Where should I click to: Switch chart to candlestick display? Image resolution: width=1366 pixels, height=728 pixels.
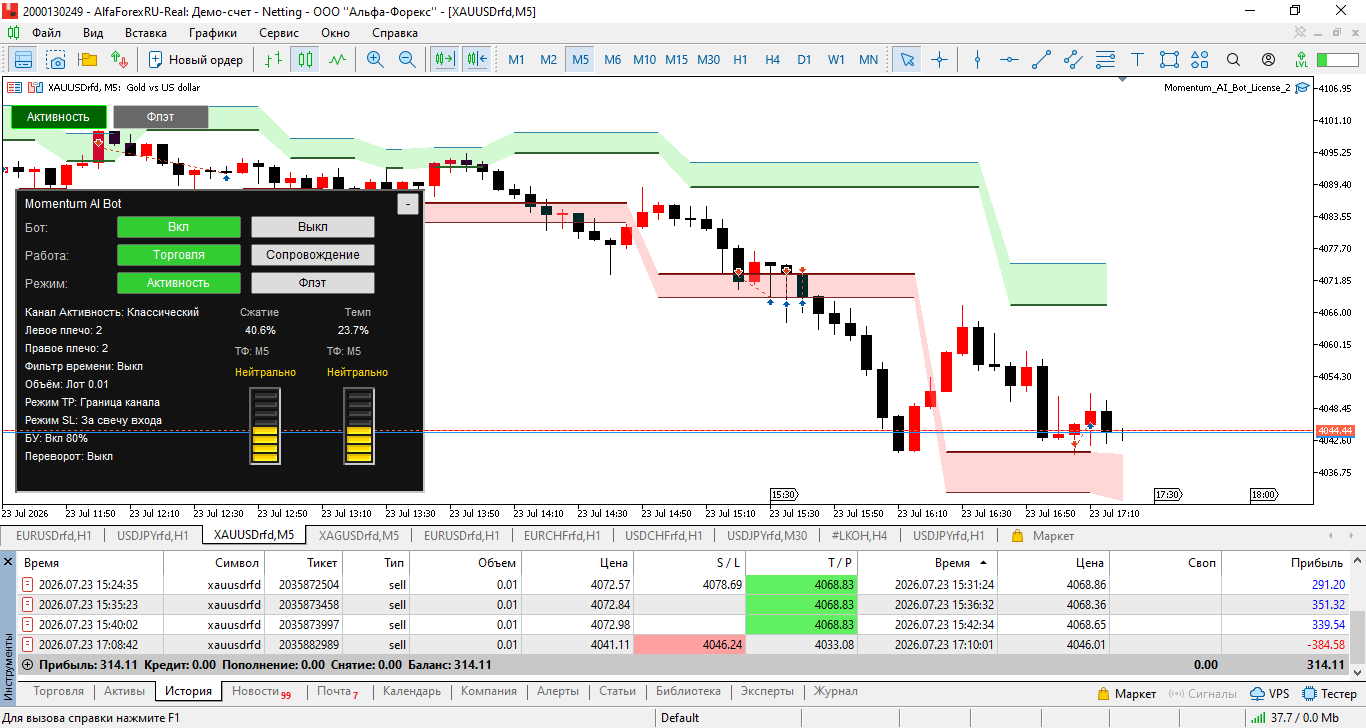tap(305, 60)
